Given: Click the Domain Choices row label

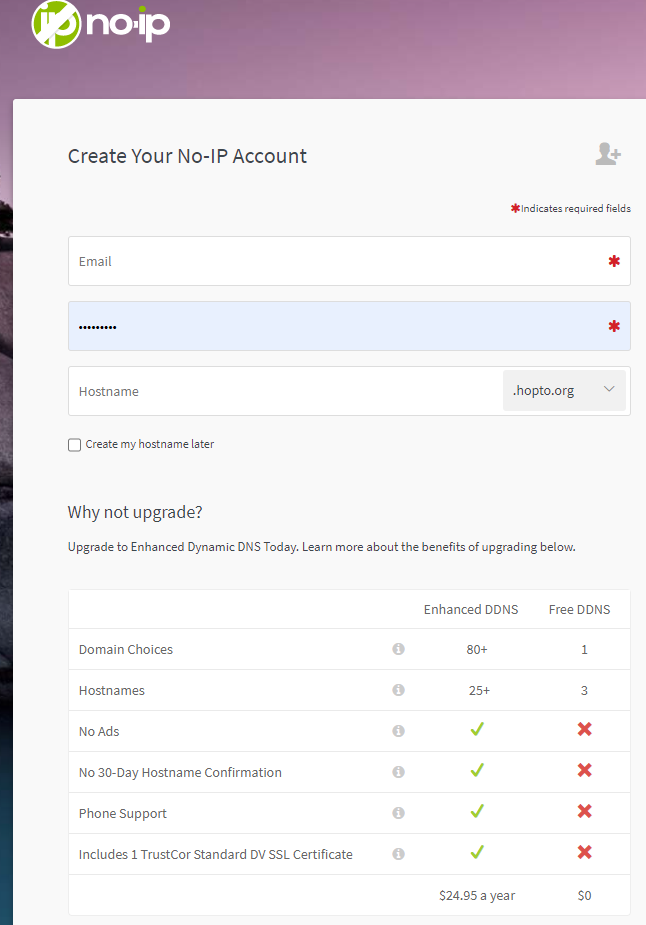Looking at the screenshot, I should [x=126, y=650].
